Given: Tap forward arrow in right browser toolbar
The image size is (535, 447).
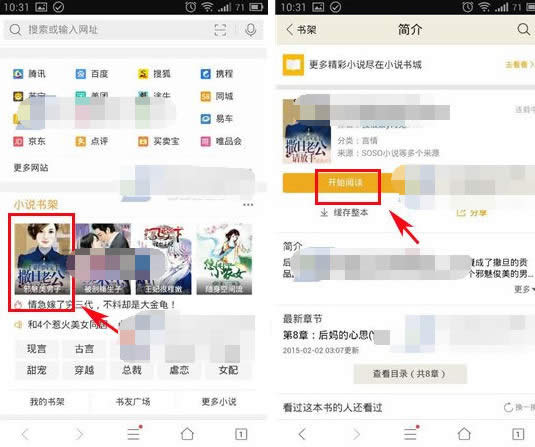Looking at the screenshot, I should (356, 434).
